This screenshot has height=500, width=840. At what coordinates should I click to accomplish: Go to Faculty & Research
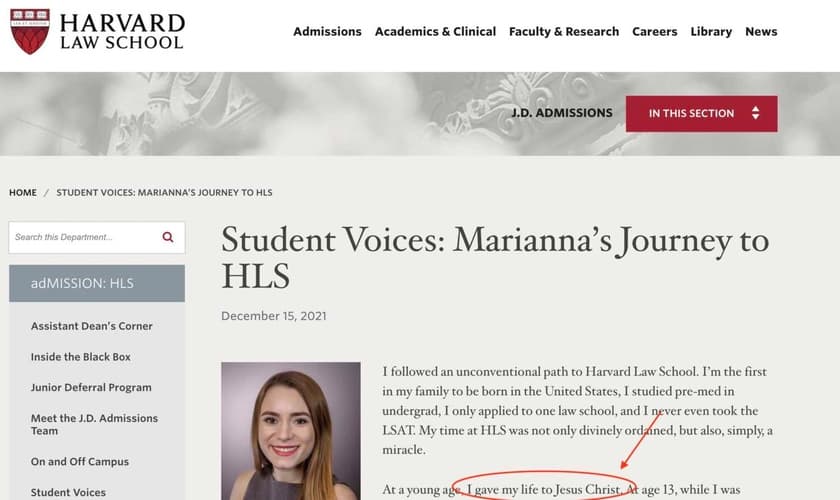[x=564, y=31]
